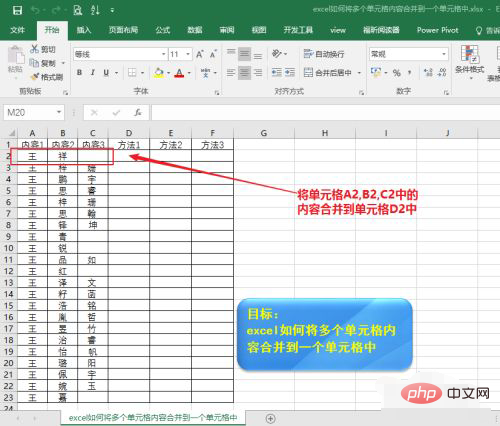Switch to the 公式 ribbon tab
500x426 pixels.
(x=163, y=30)
